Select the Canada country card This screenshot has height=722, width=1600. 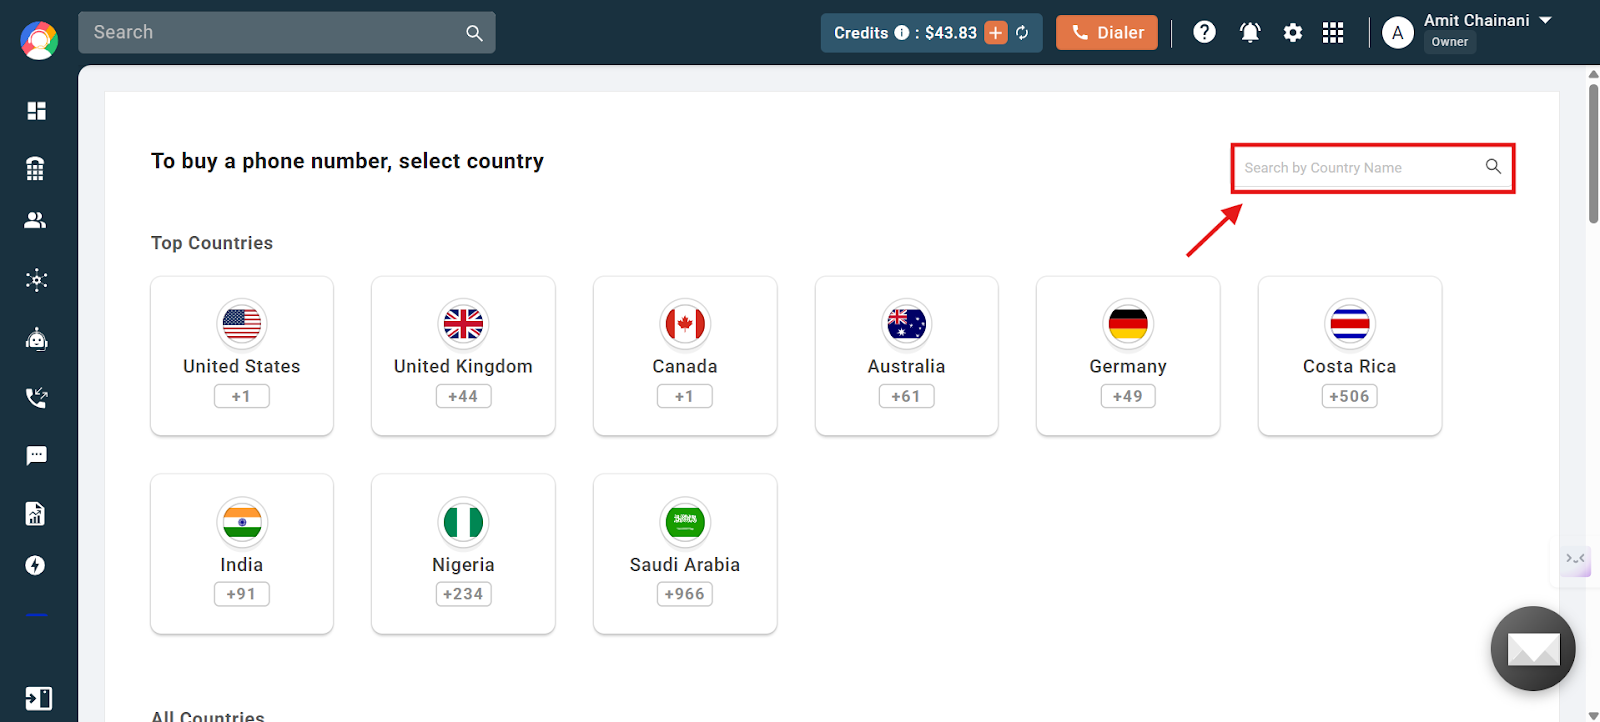pos(685,356)
